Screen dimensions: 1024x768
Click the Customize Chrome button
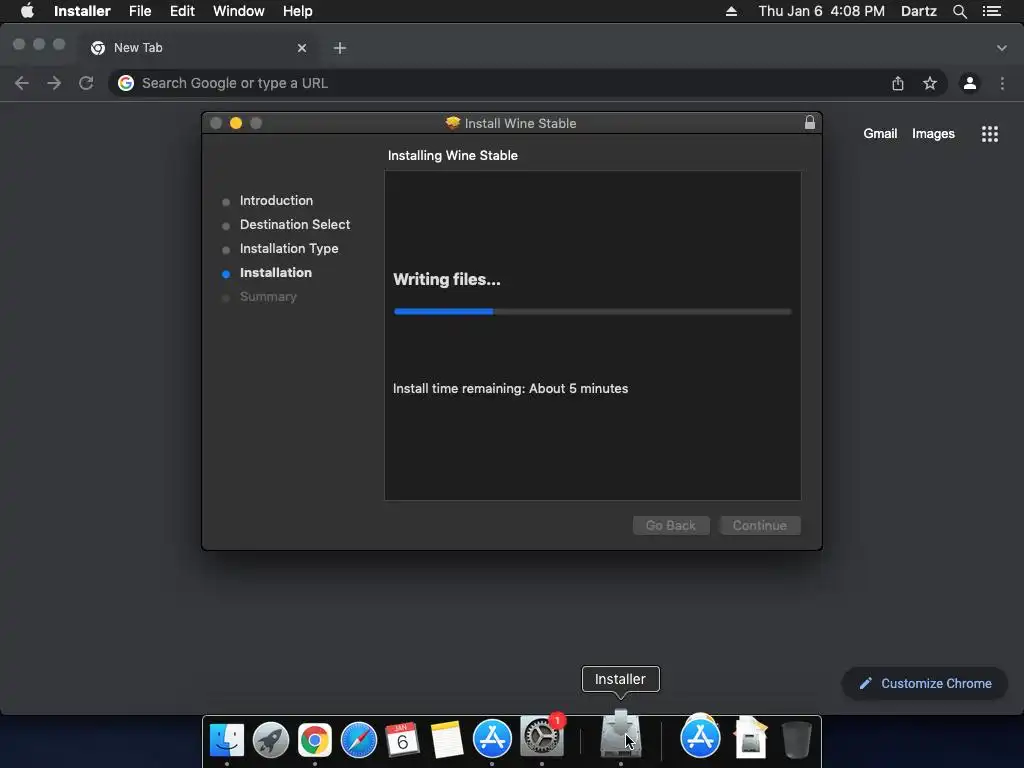tap(925, 683)
